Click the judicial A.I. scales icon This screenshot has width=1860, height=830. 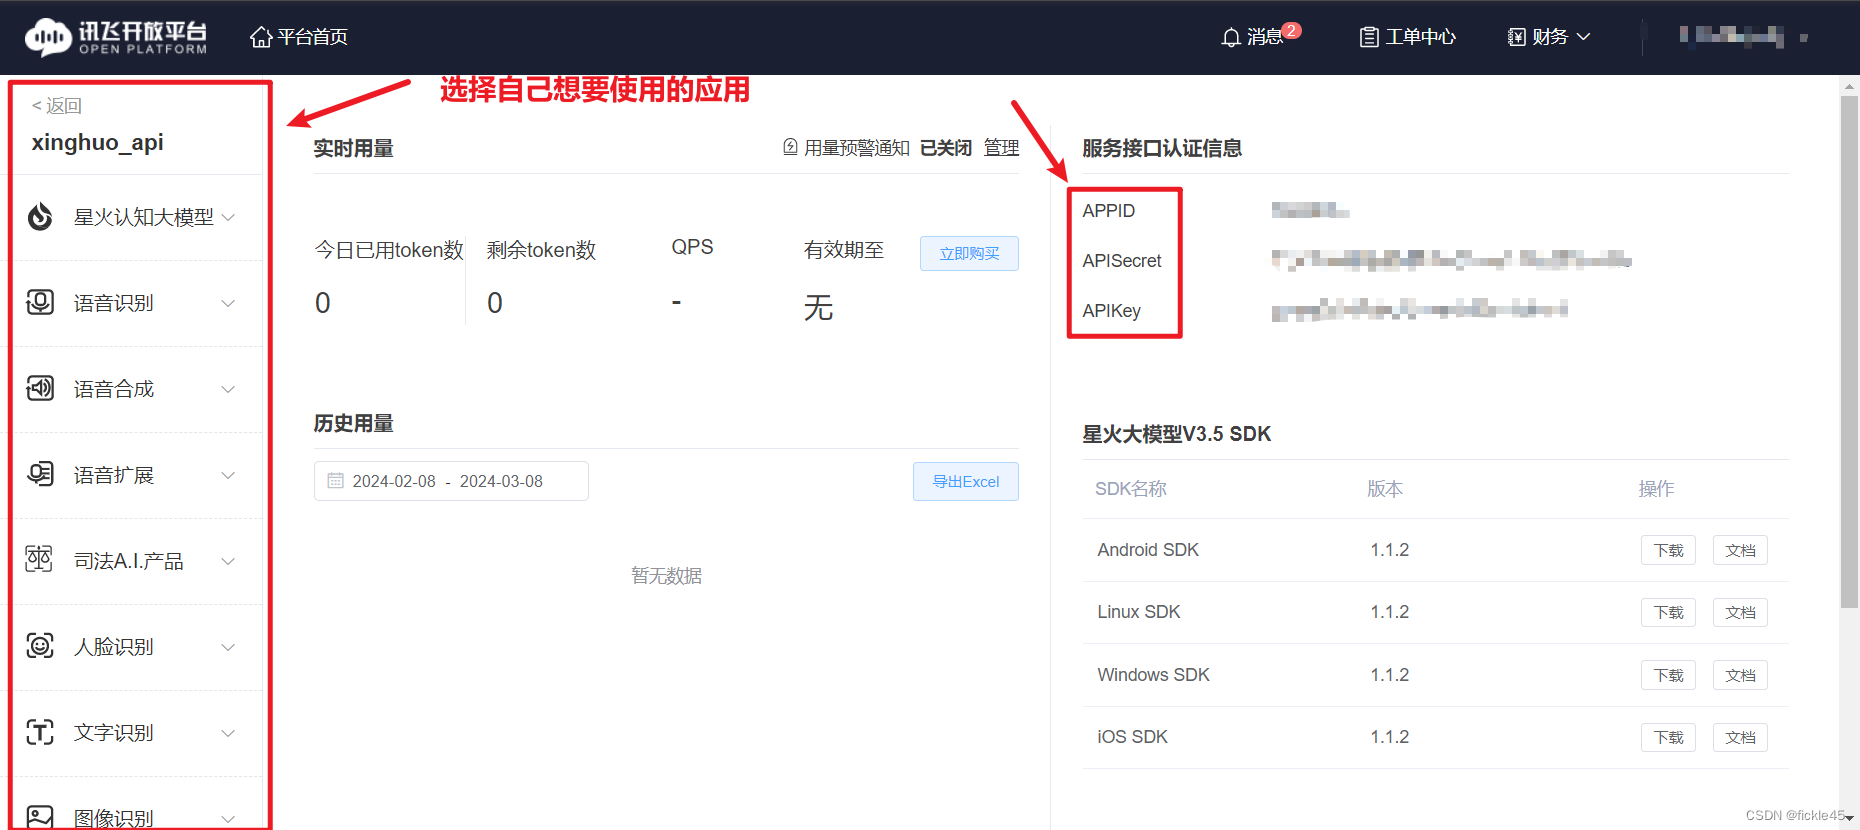[x=39, y=560]
